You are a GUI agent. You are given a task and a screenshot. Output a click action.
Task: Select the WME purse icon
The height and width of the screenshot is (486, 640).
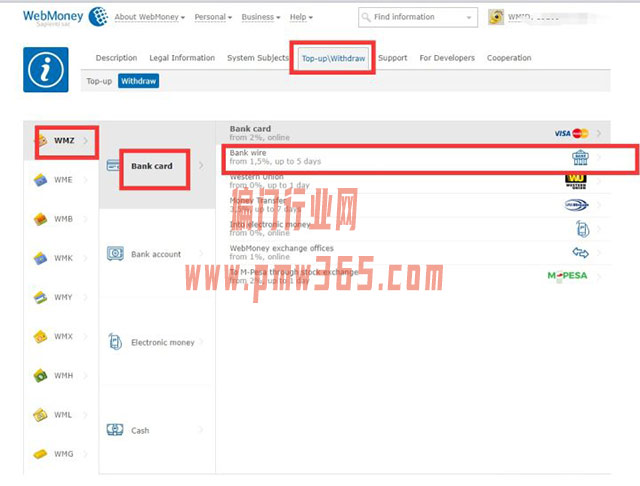(x=40, y=180)
